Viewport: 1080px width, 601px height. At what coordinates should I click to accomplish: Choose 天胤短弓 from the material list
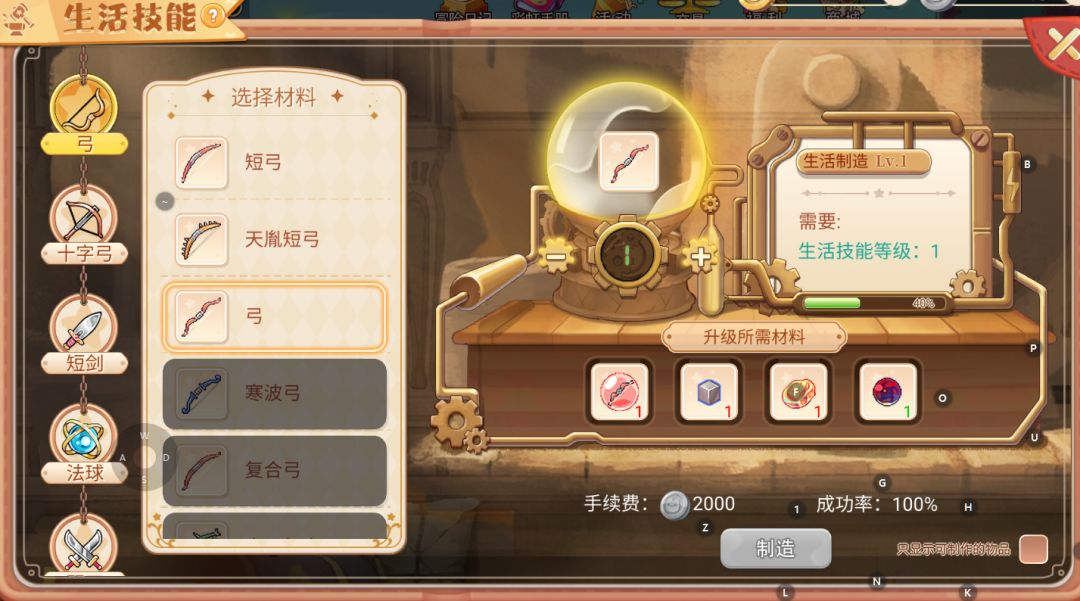(x=274, y=240)
